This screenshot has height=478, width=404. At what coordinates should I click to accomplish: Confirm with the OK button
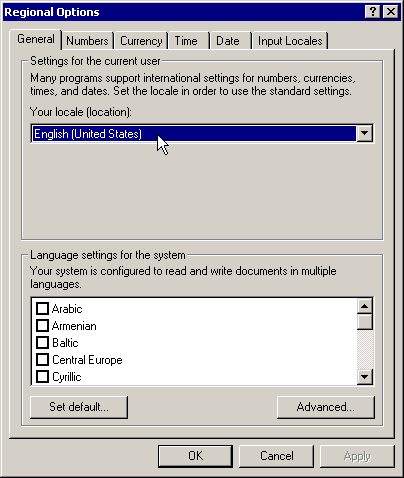(x=195, y=456)
